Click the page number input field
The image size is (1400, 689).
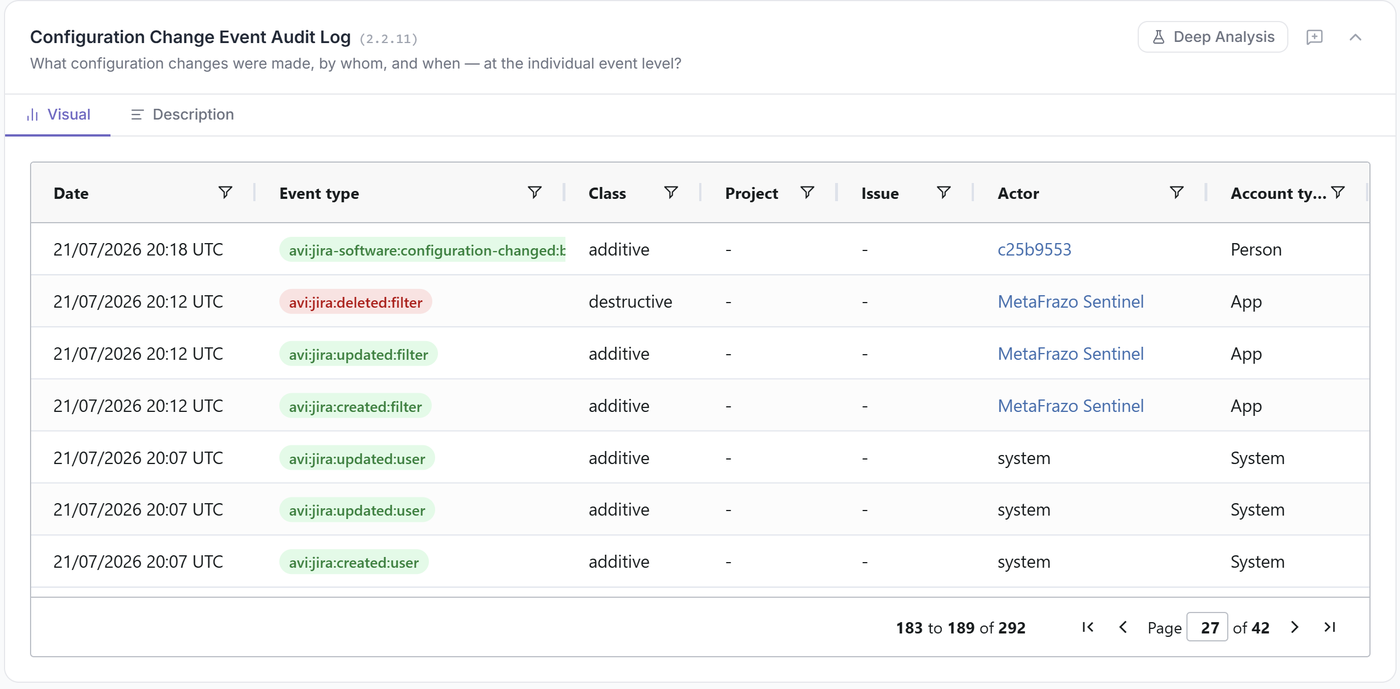click(x=1207, y=628)
